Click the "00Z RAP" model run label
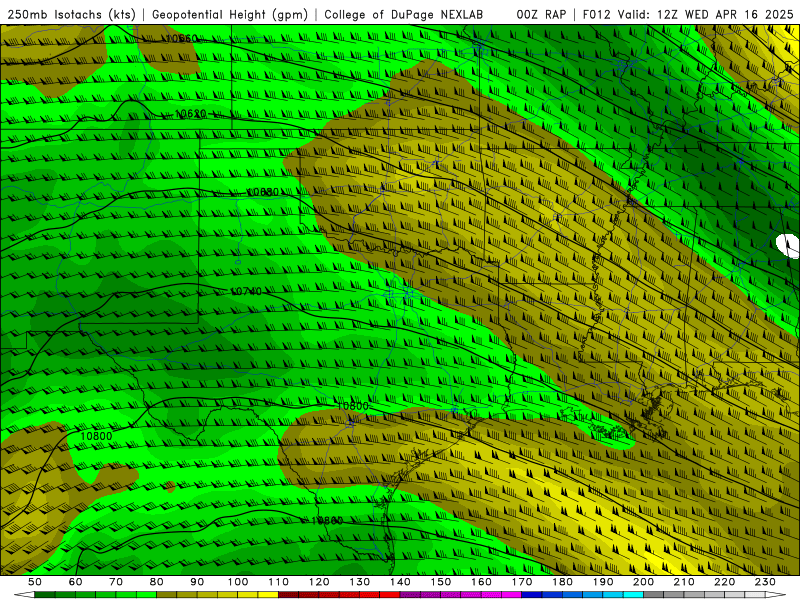This screenshot has height=600, width=800. click(x=541, y=14)
